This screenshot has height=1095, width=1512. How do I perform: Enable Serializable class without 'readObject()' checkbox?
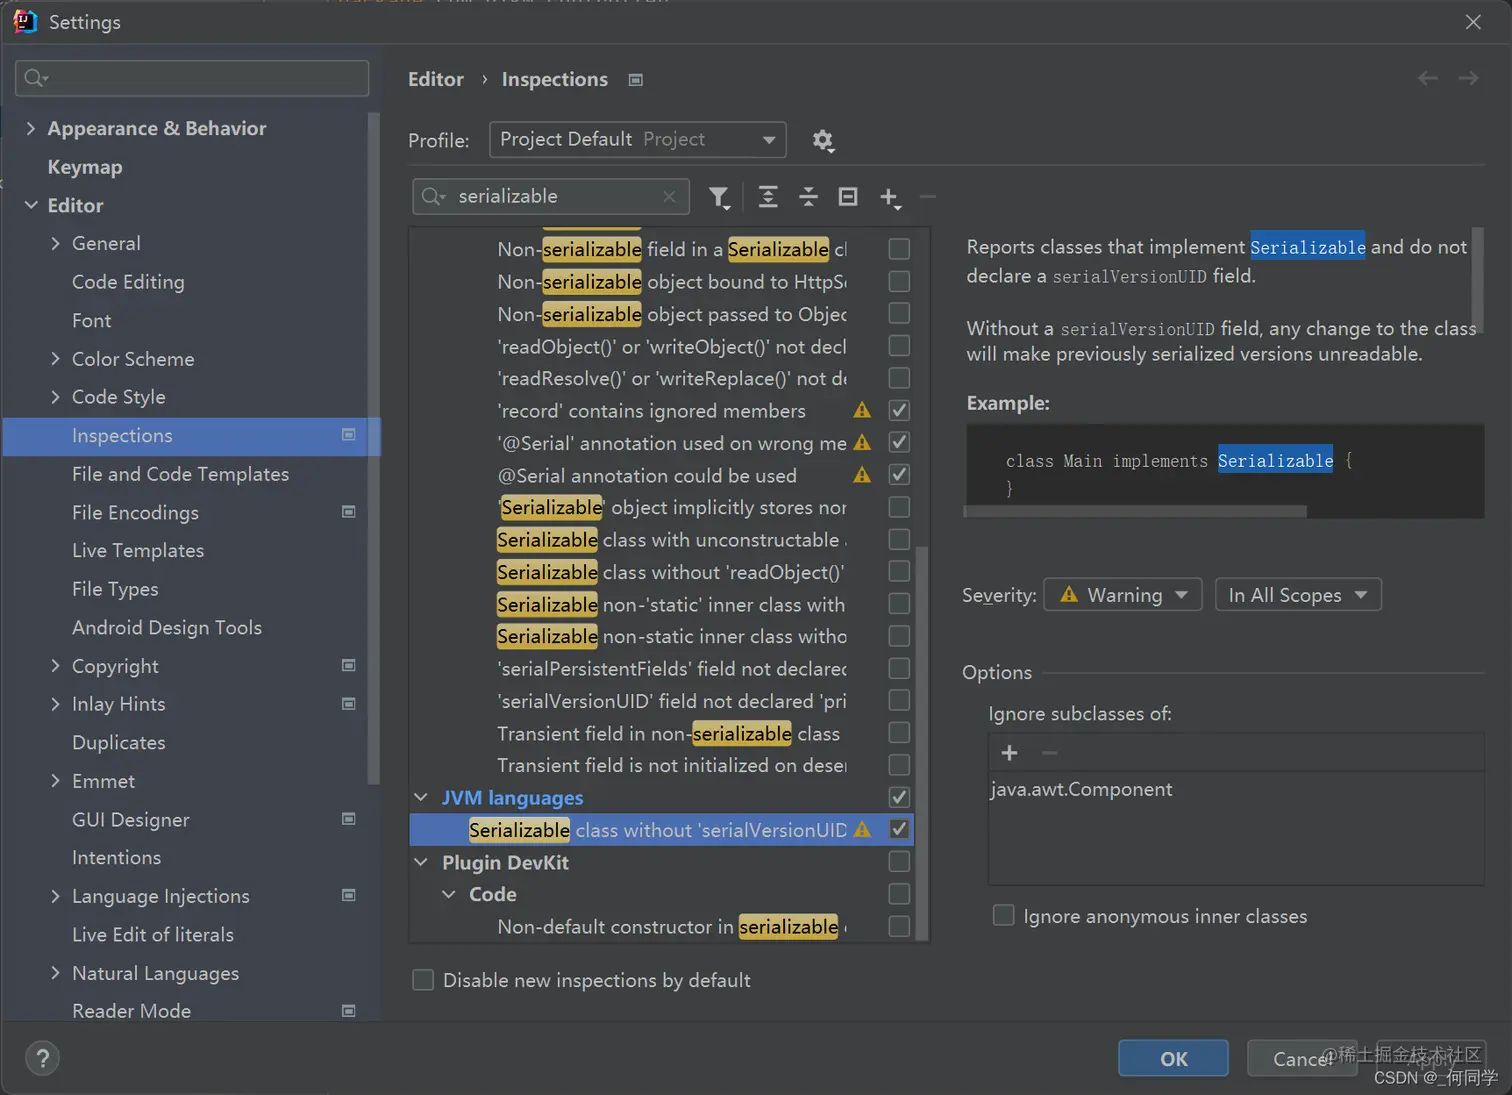[x=899, y=571]
